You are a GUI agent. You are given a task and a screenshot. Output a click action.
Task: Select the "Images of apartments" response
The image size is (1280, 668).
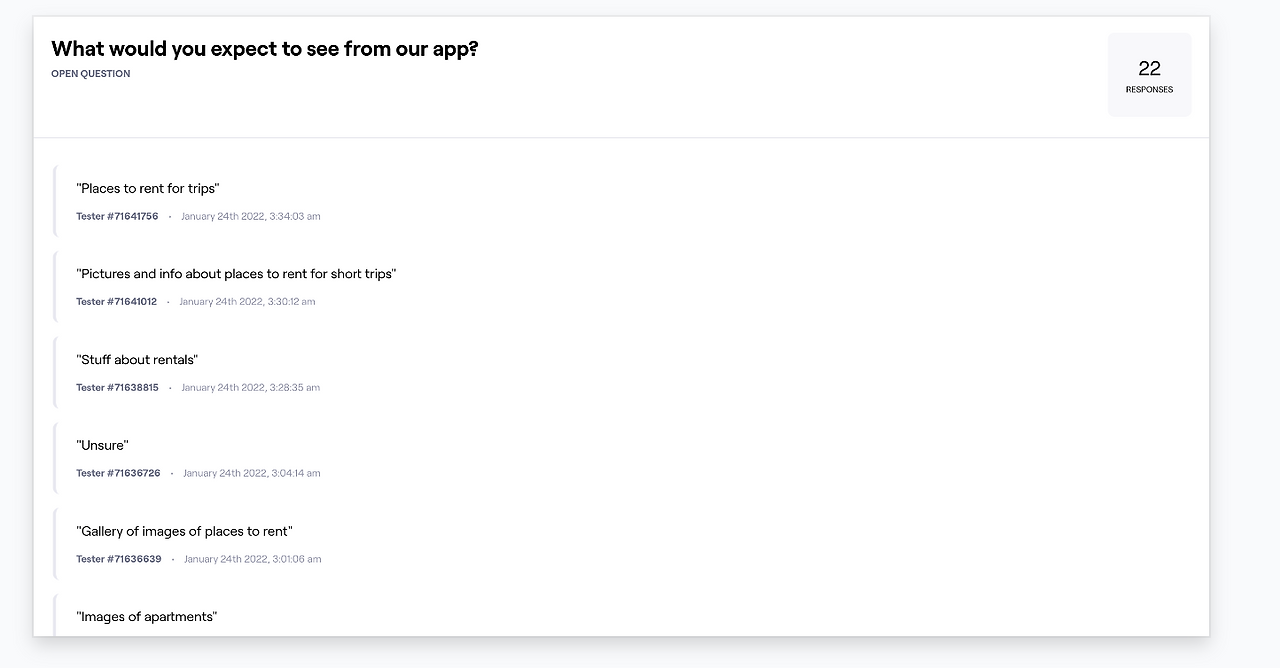coord(147,617)
